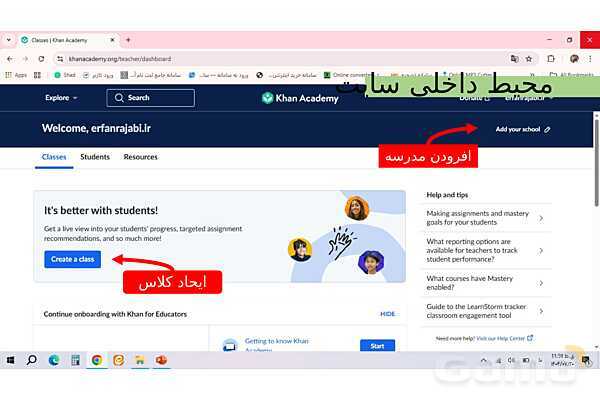Click the pencil icon beside Add your school
Image resolution: width=600 pixels, height=400 pixels.
[547, 130]
